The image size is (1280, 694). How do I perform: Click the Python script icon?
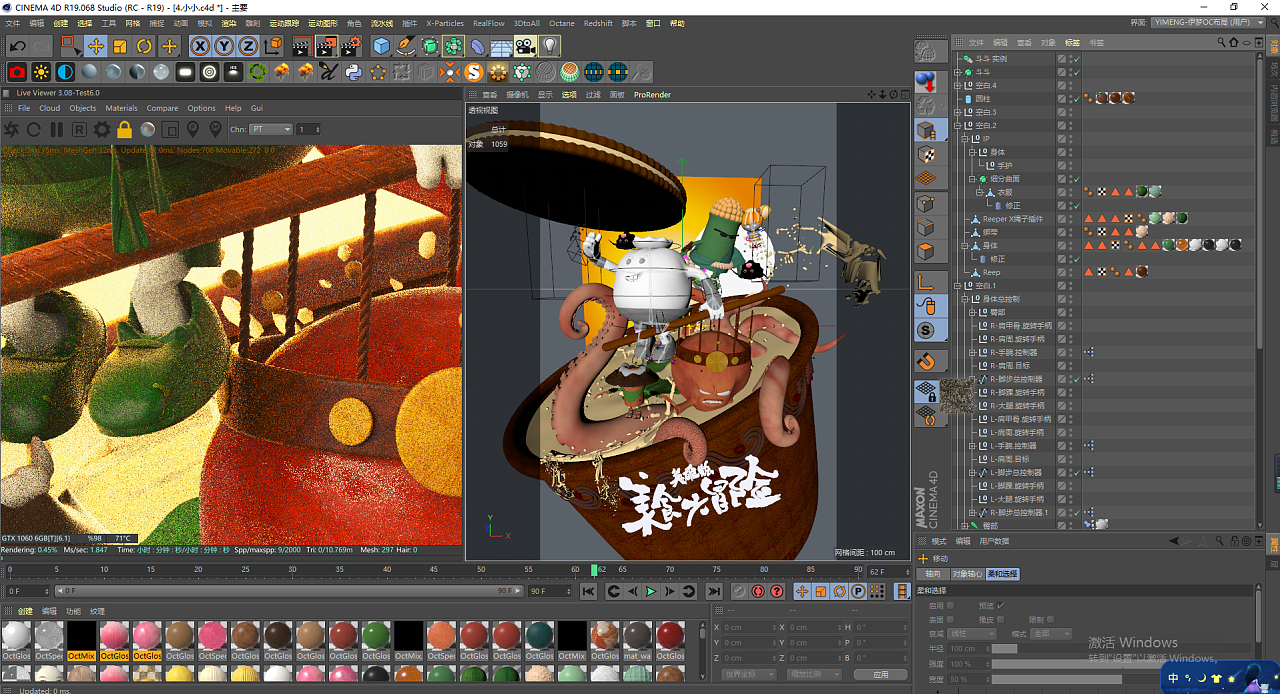point(353,72)
